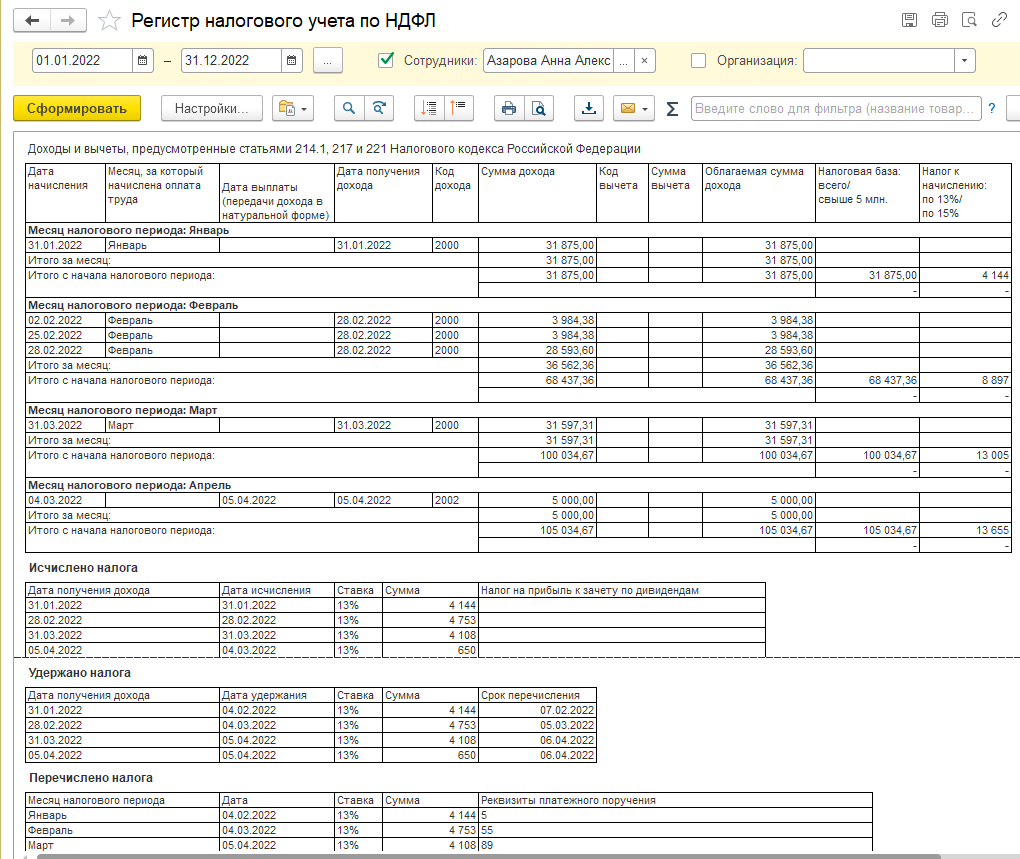Toggle the Сотрудники checkbox
This screenshot has height=859, width=1020.
(x=387, y=60)
